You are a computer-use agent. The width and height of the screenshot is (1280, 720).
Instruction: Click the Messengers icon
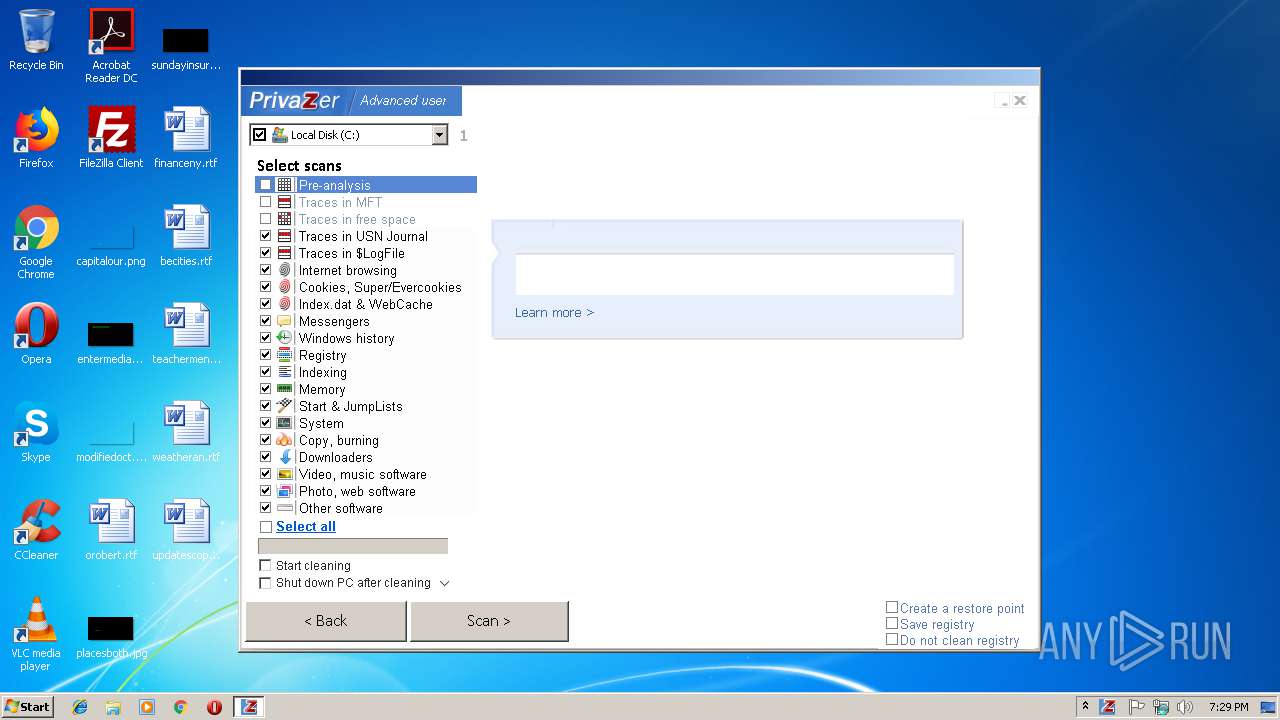[285, 321]
